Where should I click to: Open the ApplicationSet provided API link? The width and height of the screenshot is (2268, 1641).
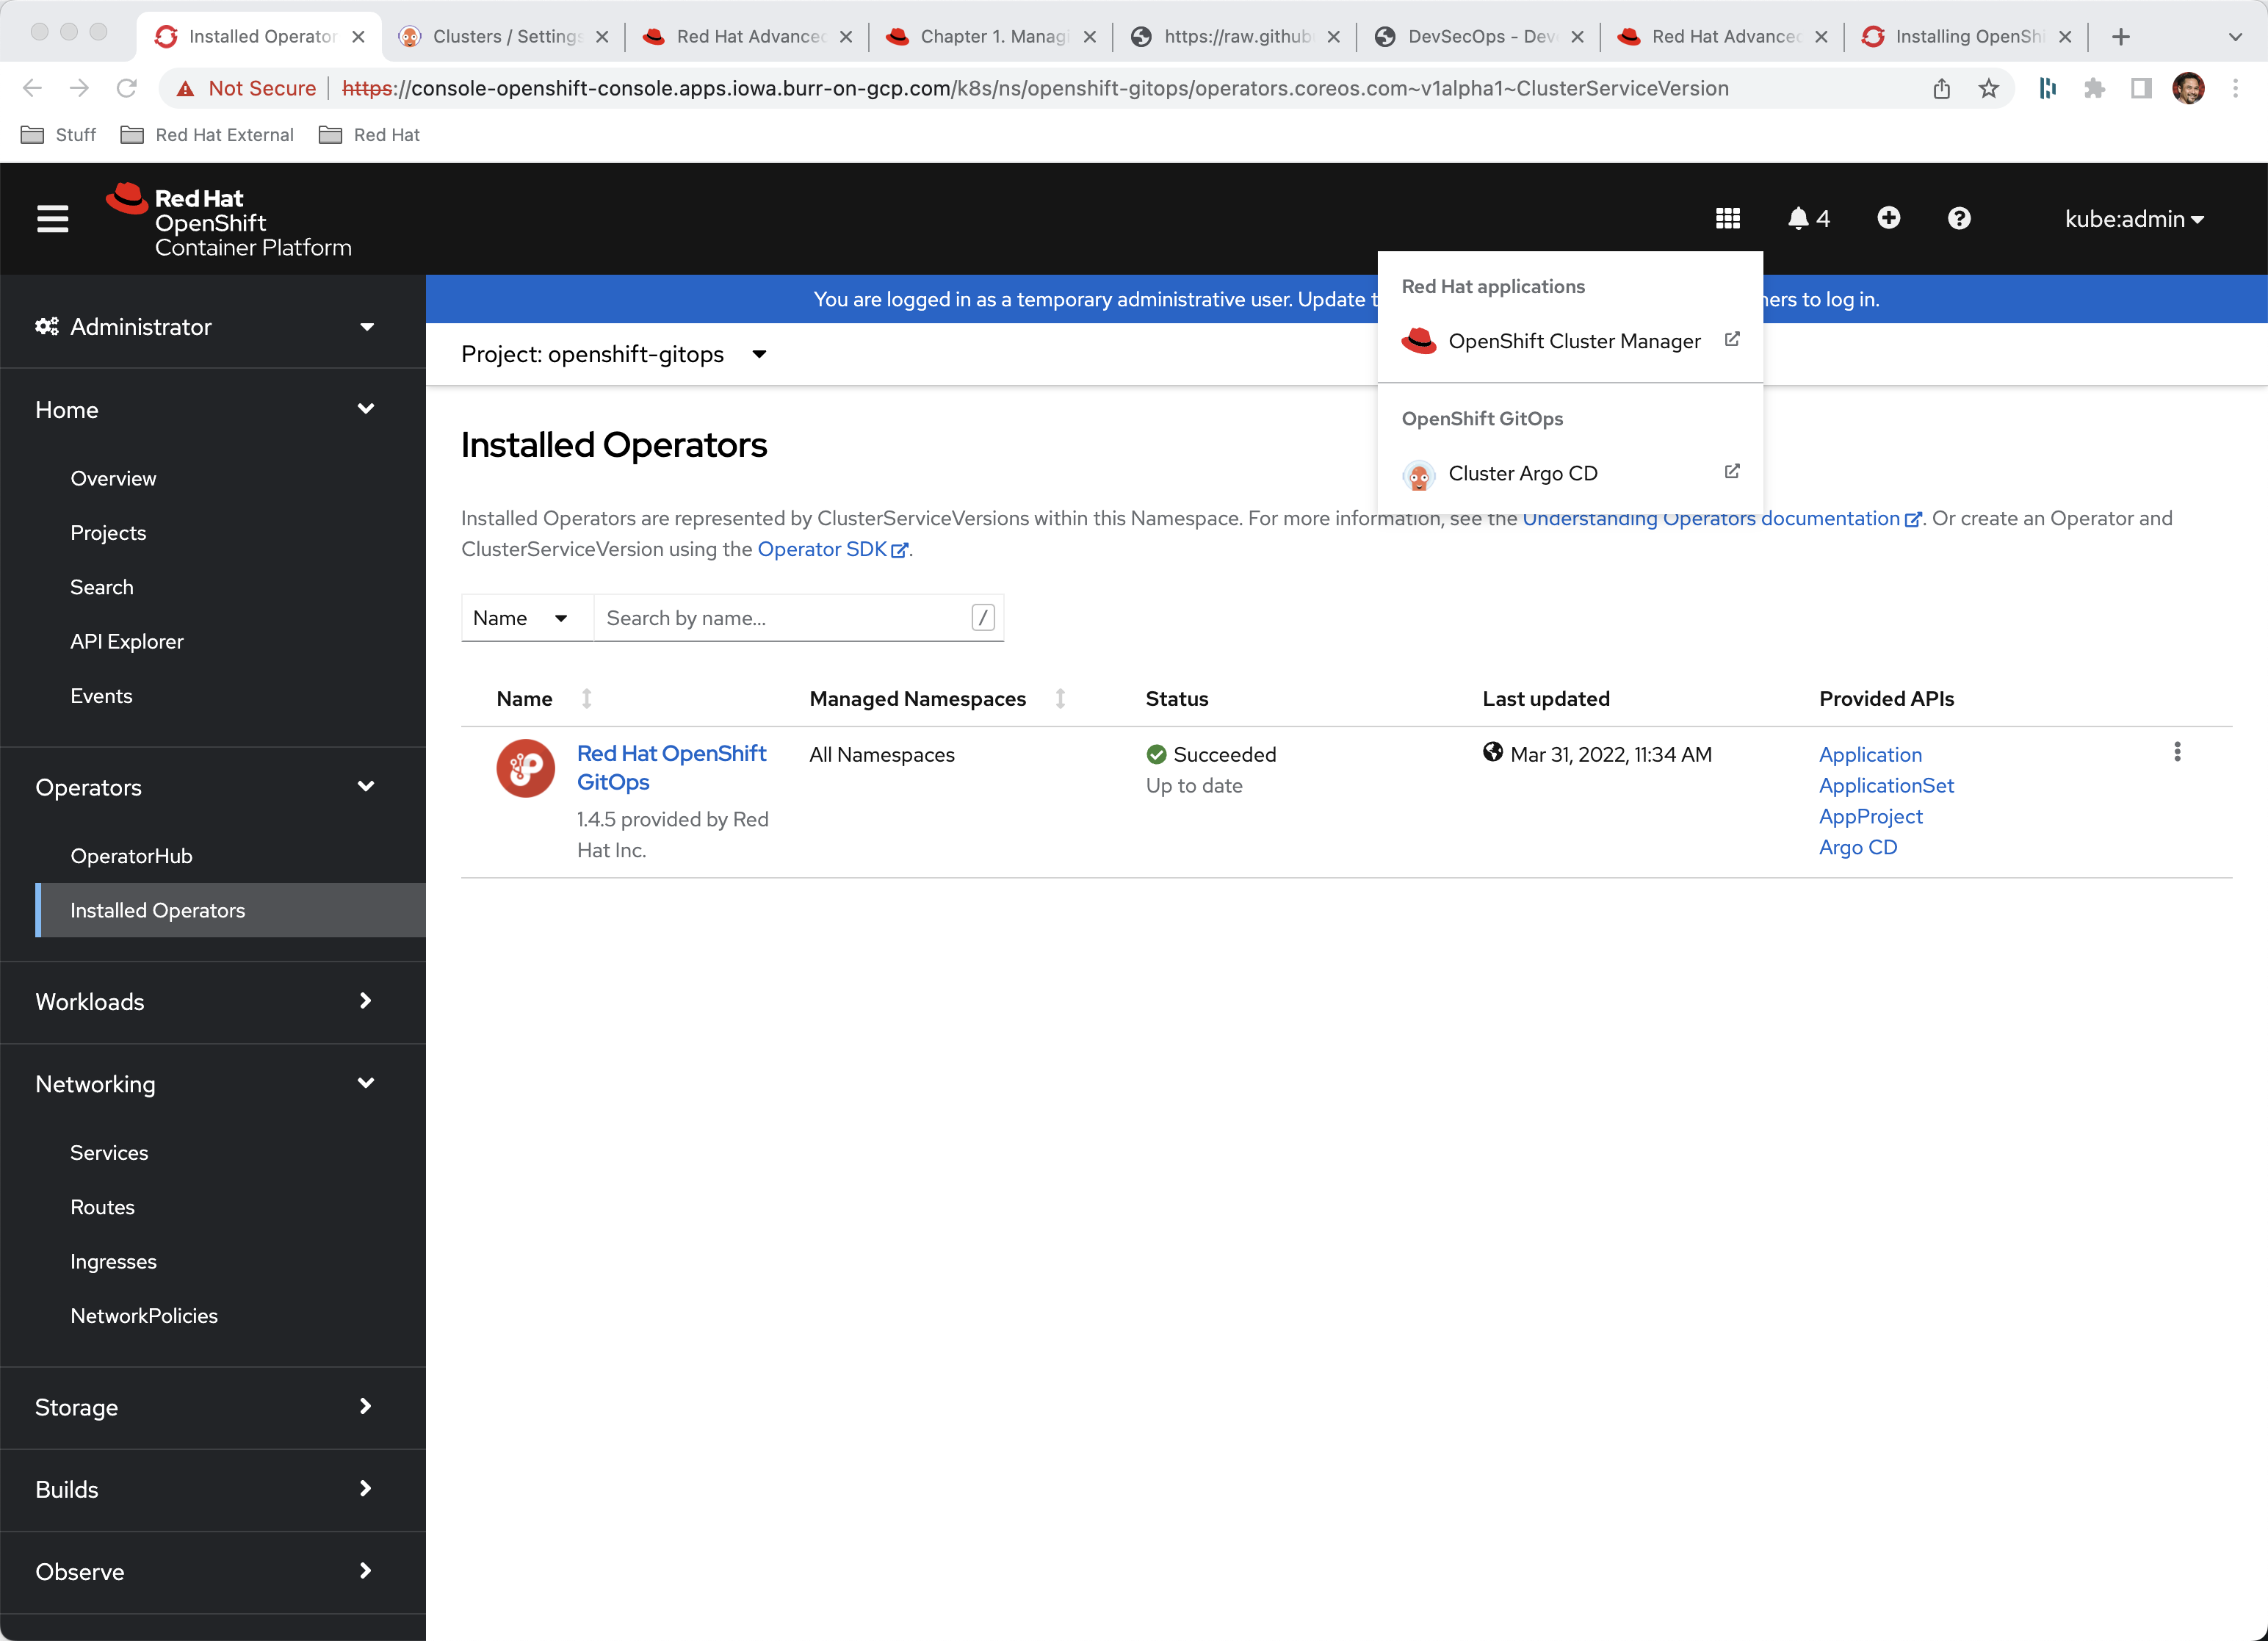pos(1885,785)
